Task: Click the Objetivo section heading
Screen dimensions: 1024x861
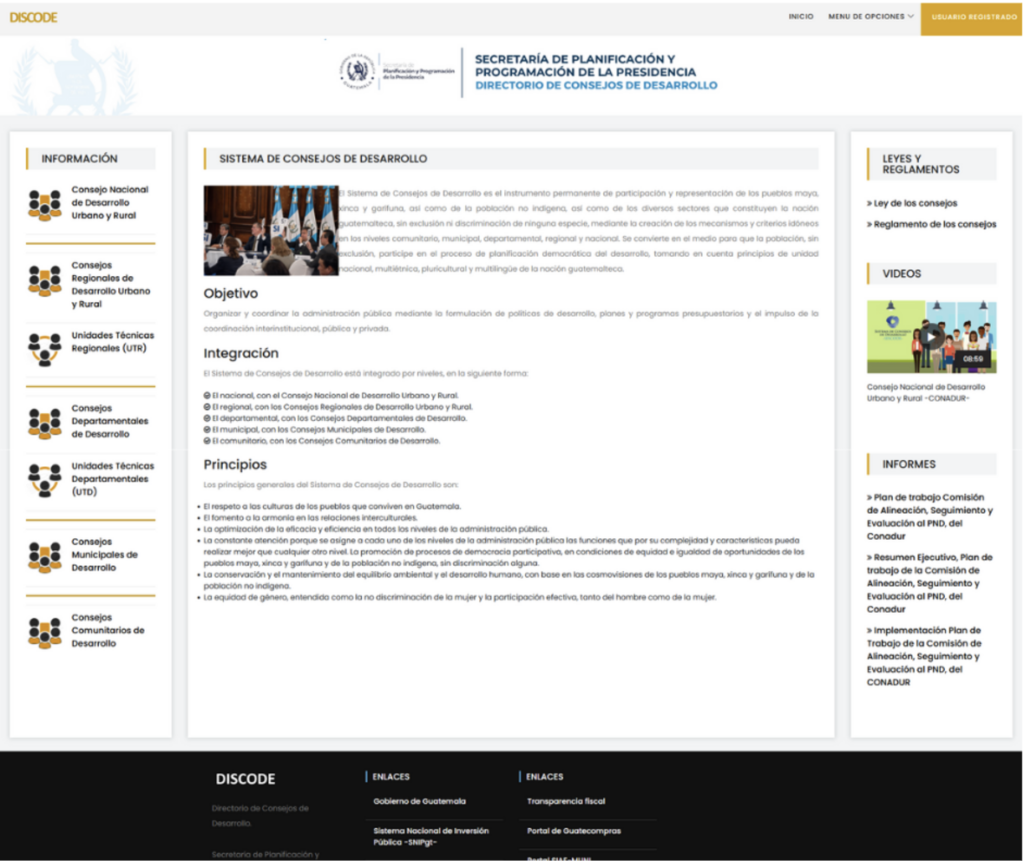Action: [231, 293]
